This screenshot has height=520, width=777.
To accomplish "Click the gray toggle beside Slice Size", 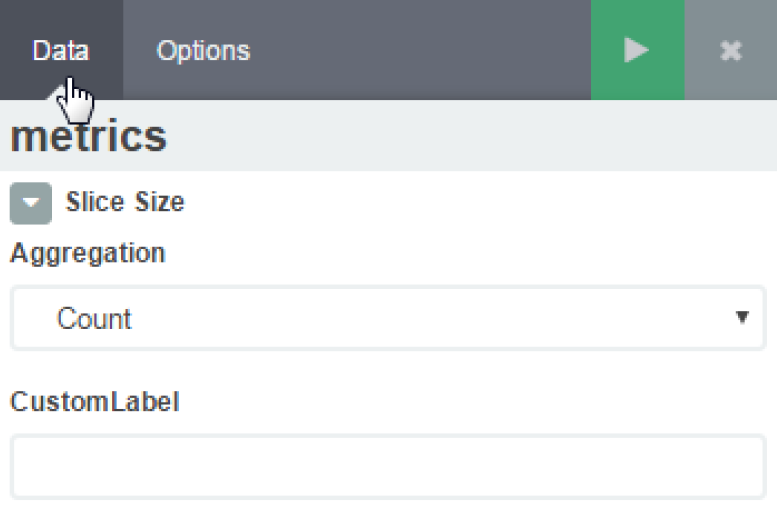I will (30, 203).
